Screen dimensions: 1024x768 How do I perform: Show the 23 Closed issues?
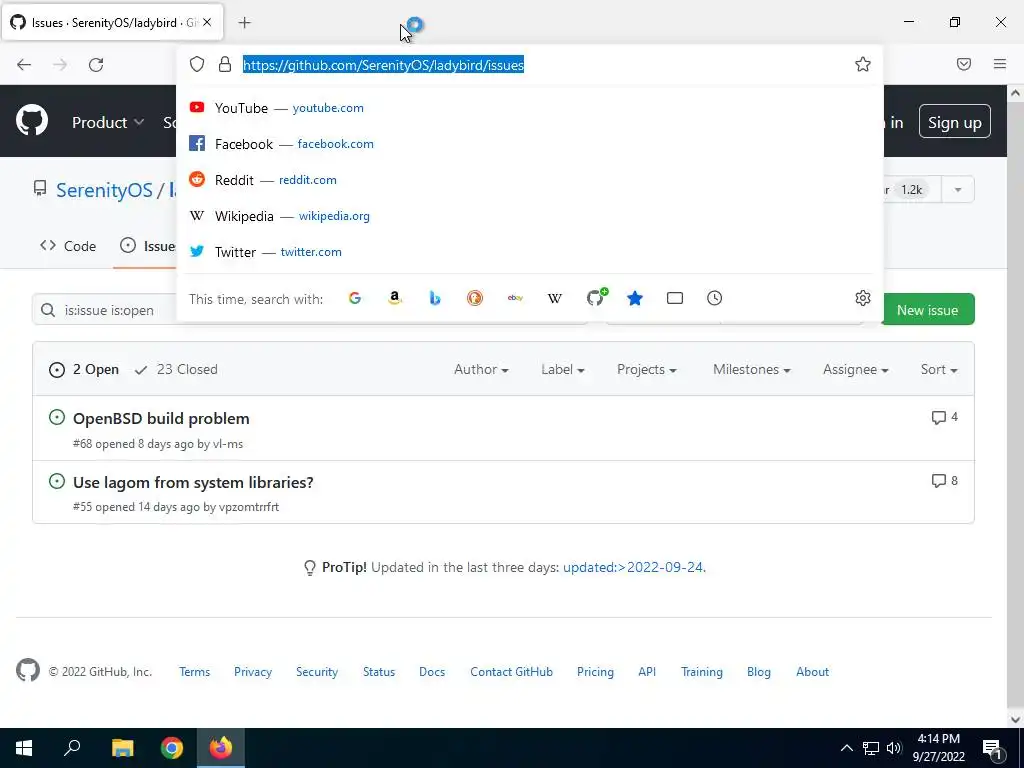pyautogui.click(x=176, y=370)
